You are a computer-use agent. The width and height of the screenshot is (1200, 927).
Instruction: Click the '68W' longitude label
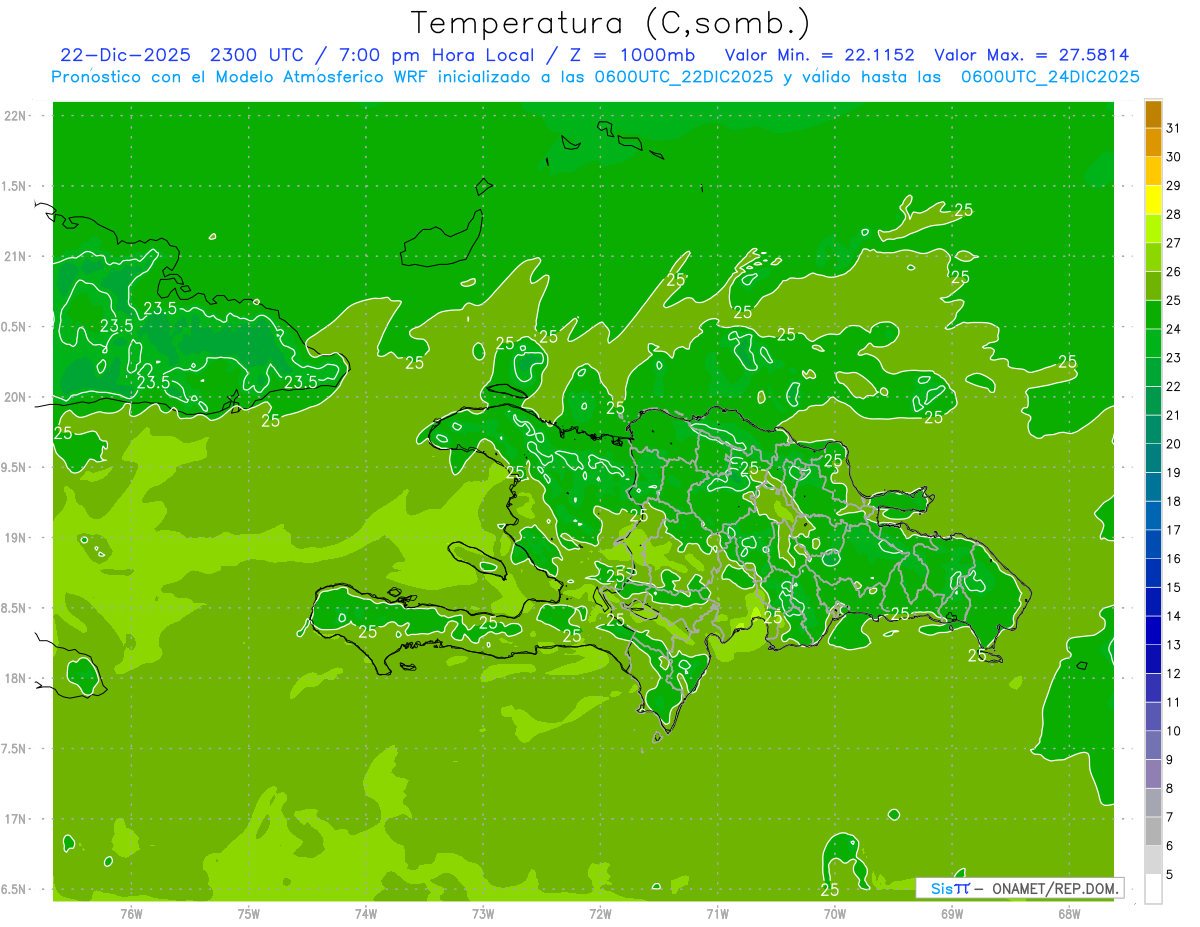1068,913
